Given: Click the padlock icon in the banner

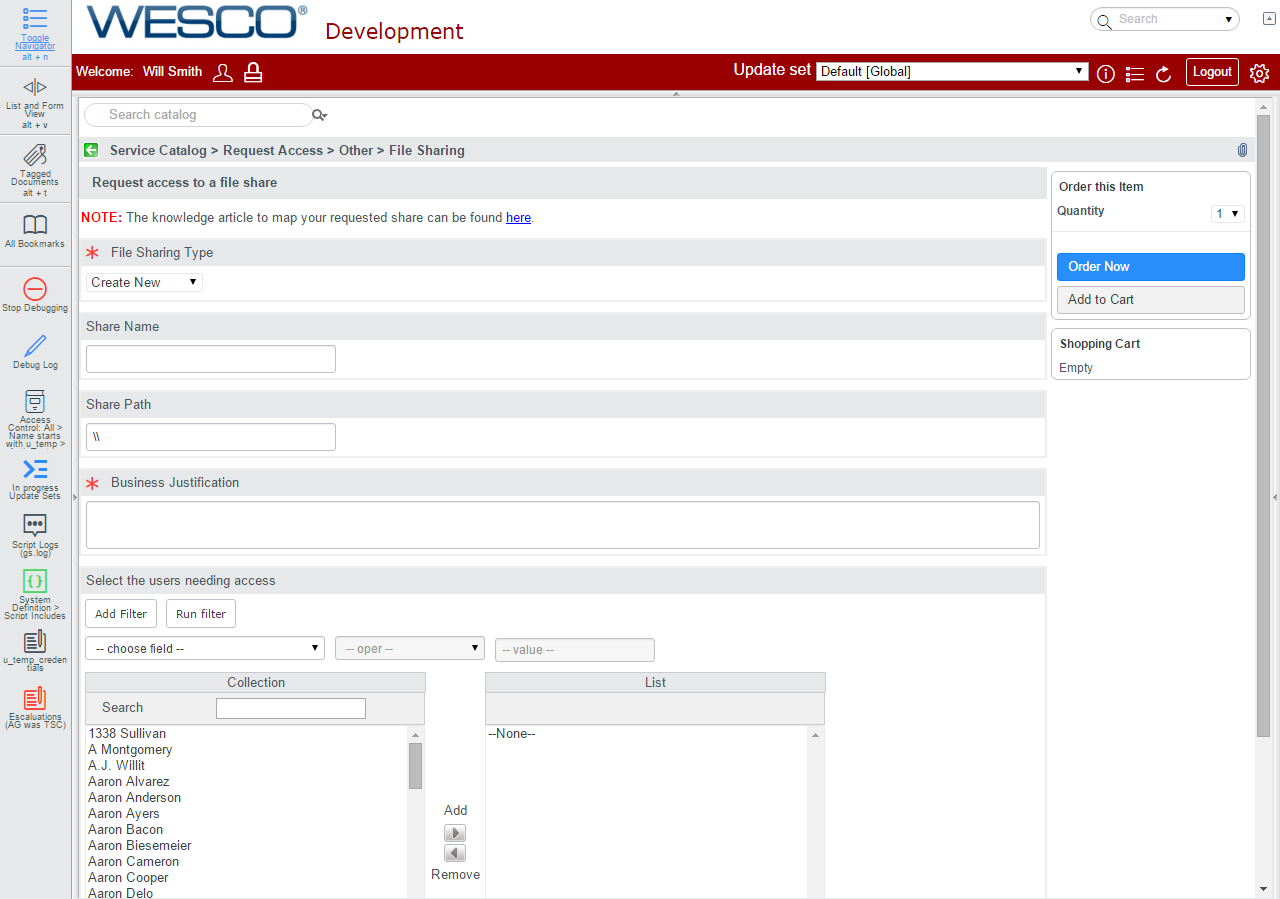Looking at the screenshot, I should (253, 72).
